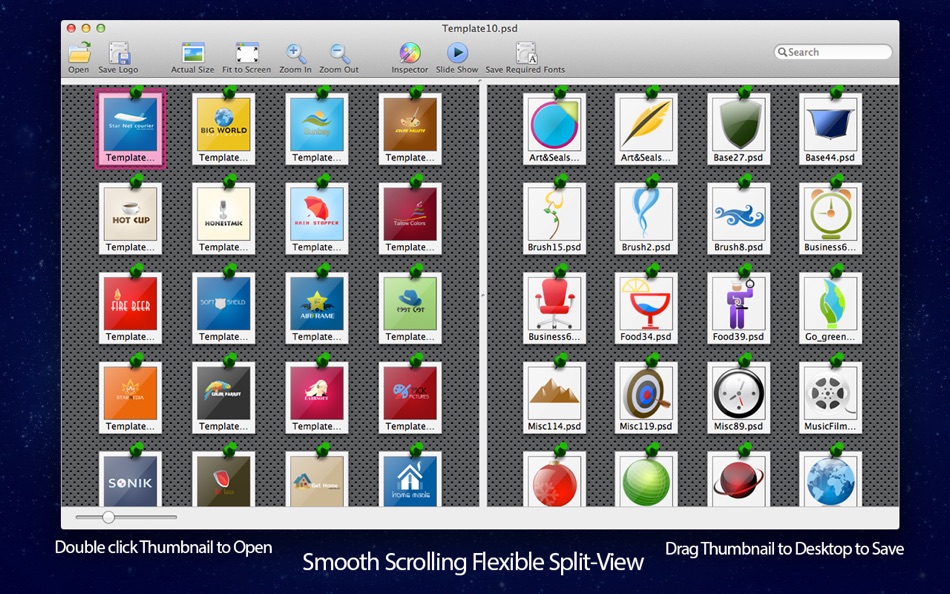The width and height of the screenshot is (950, 594).
Task: Choose Fit to Screen toolbar icon
Action: [x=247, y=53]
